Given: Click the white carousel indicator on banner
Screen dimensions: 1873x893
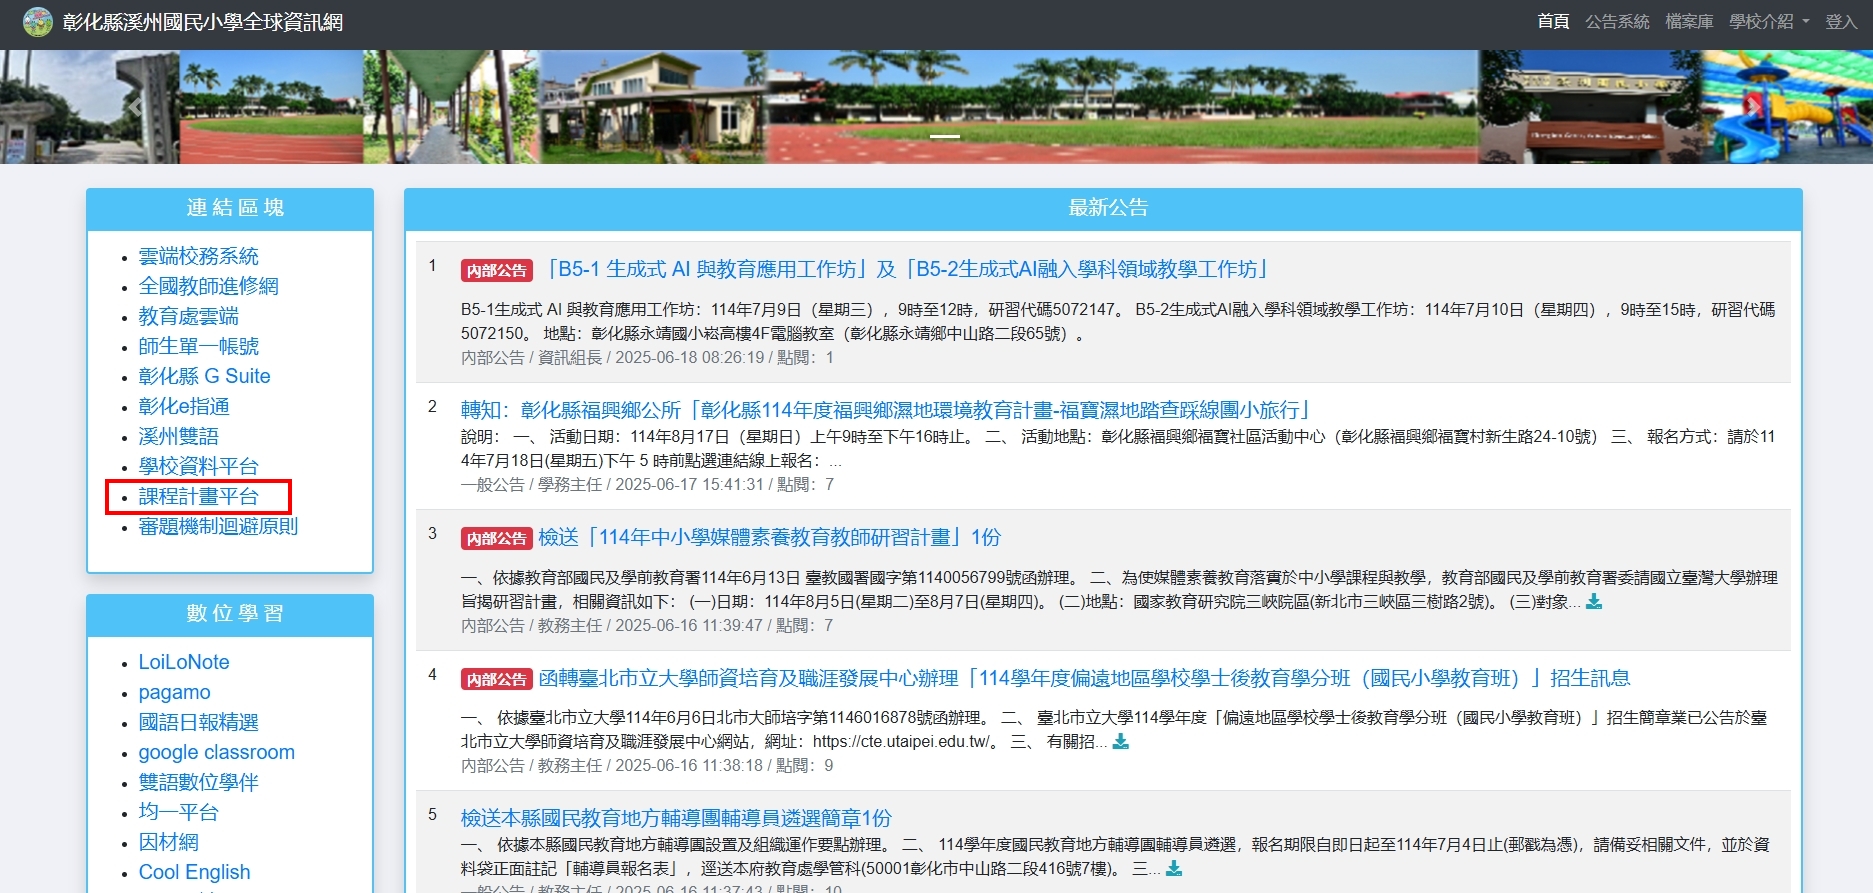Looking at the screenshot, I should pos(944,136).
